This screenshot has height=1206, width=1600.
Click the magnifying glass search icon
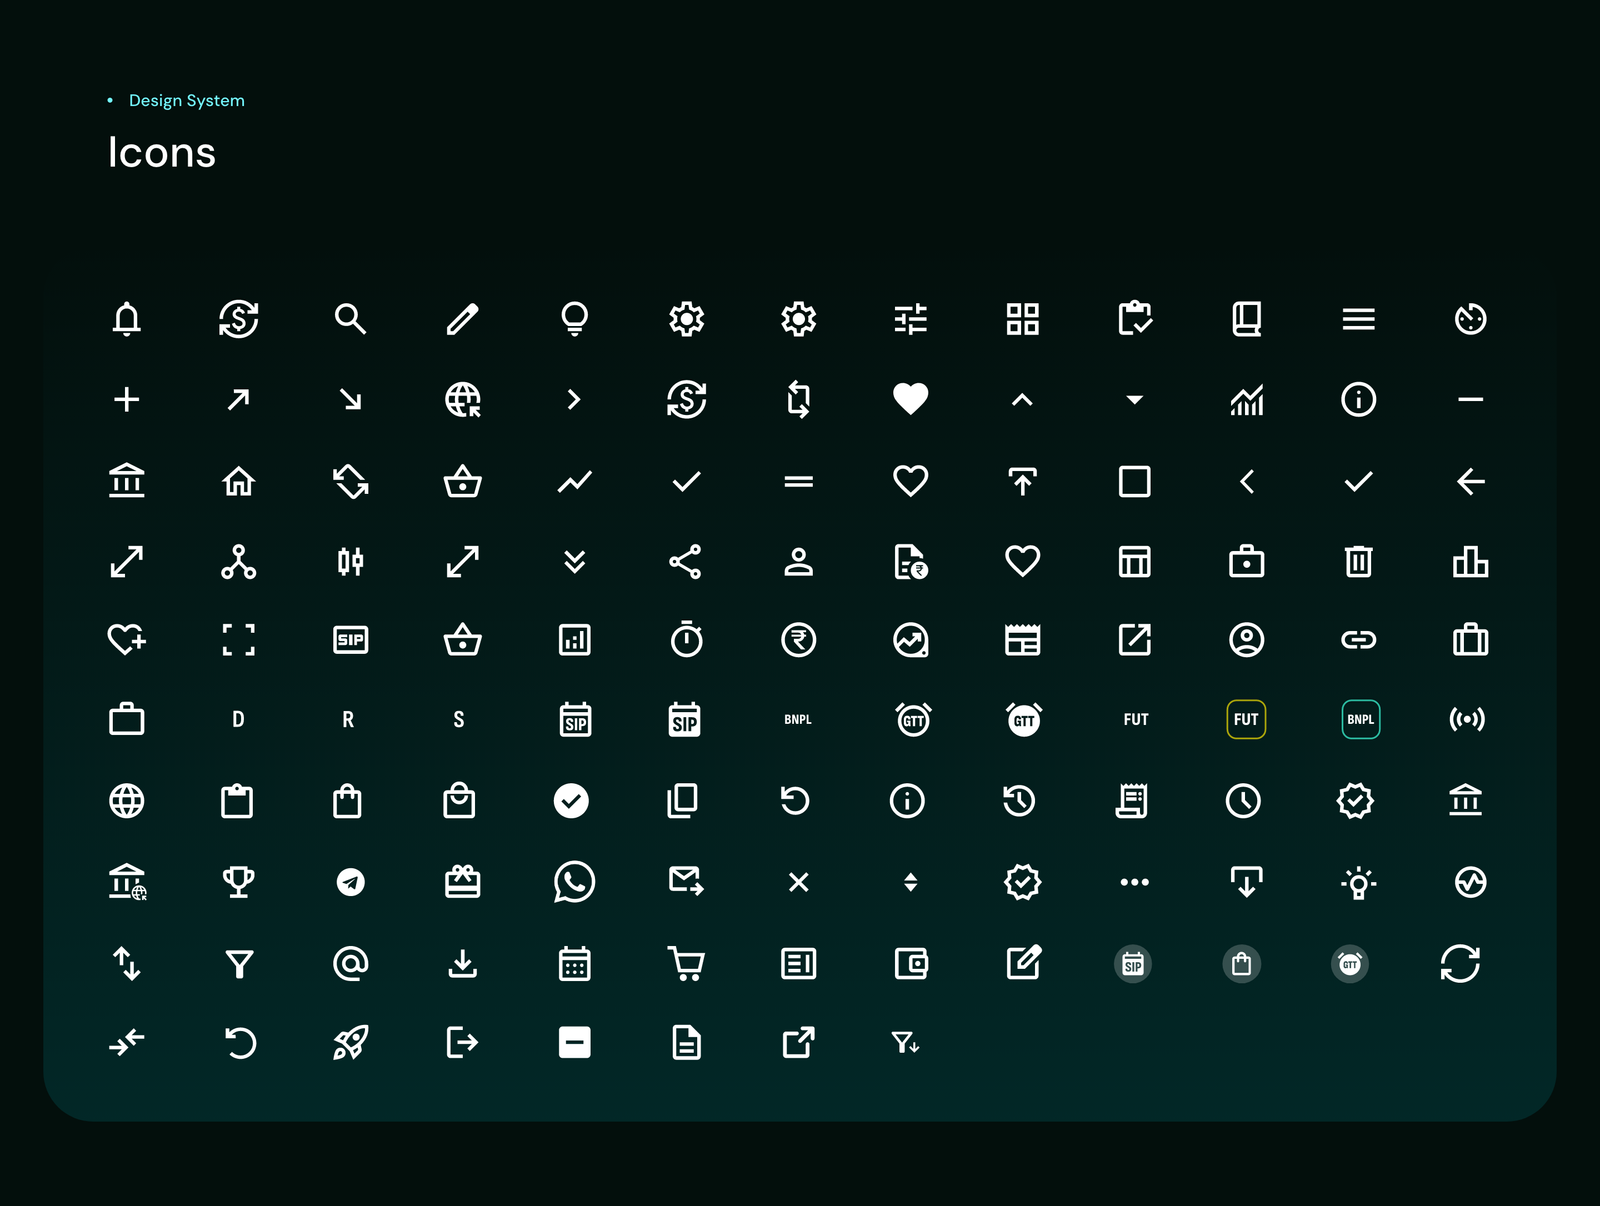[x=348, y=319]
